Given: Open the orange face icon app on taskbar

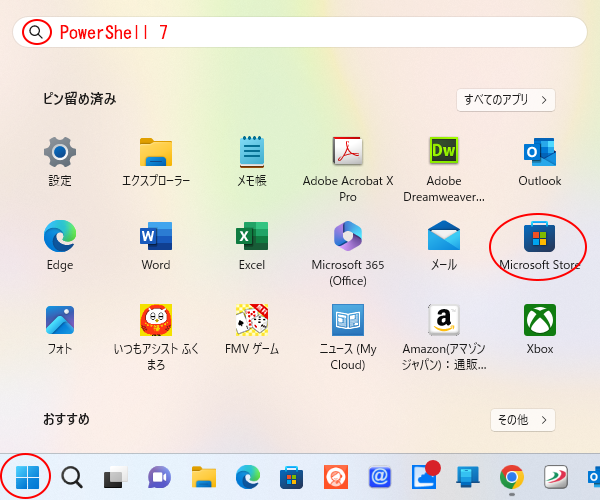Looking at the screenshot, I should [336, 477].
